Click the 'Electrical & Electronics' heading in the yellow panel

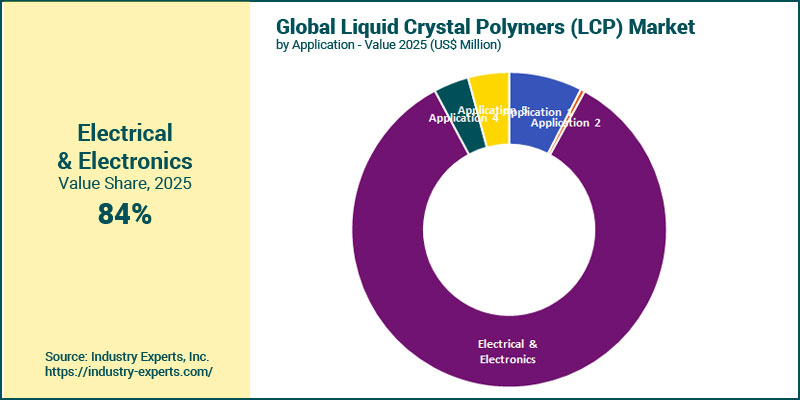[x=124, y=147]
